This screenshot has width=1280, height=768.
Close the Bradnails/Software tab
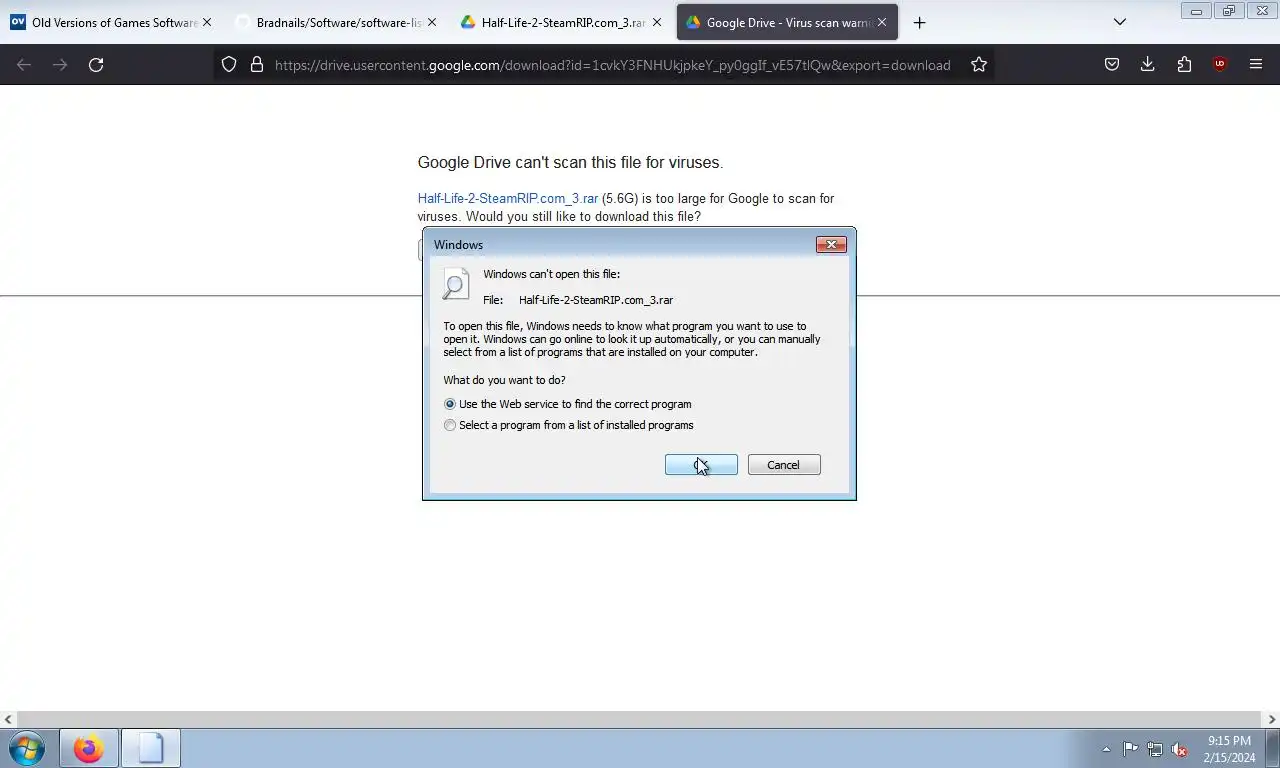(432, 22)
